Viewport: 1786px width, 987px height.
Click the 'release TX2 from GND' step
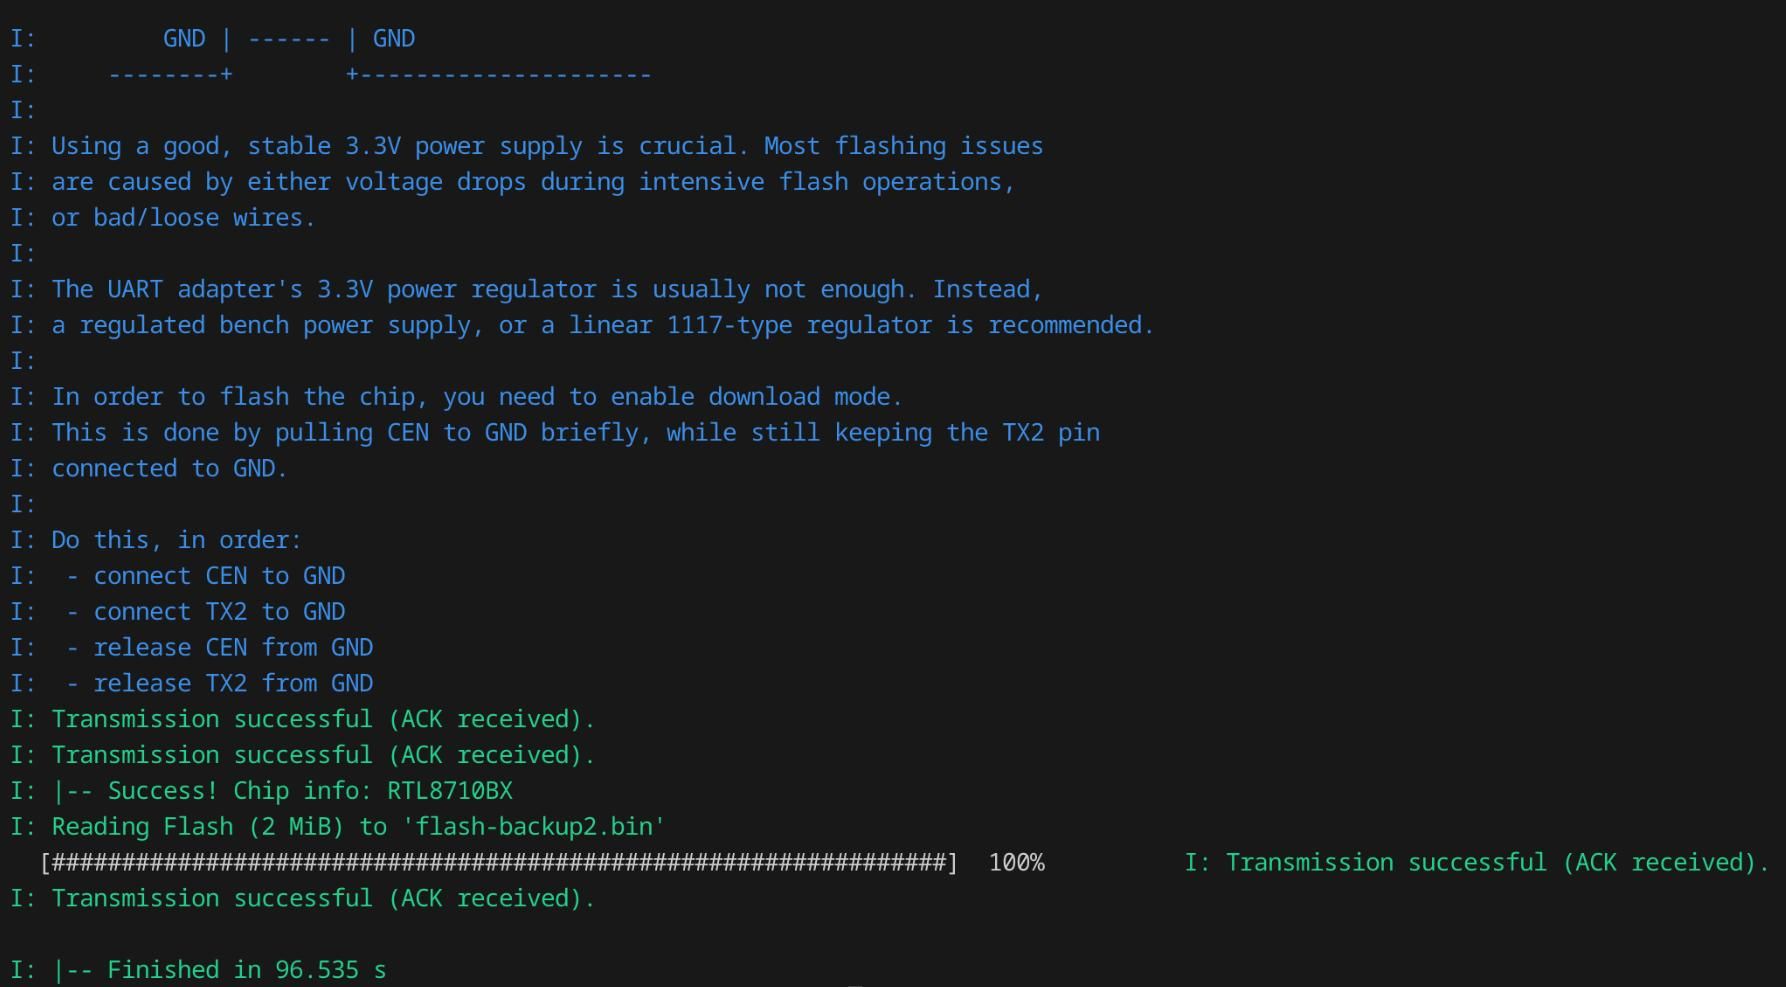233,684
